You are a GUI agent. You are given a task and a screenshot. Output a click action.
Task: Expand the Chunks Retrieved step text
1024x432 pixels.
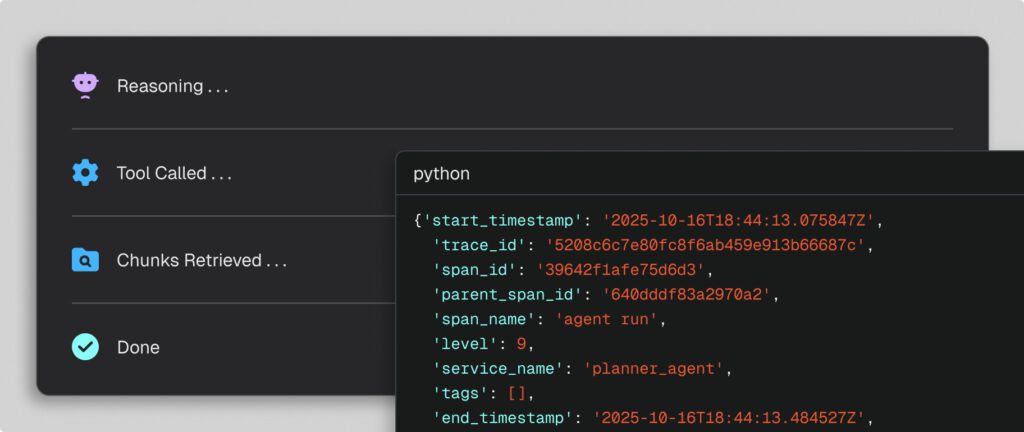tap(201, 261)
